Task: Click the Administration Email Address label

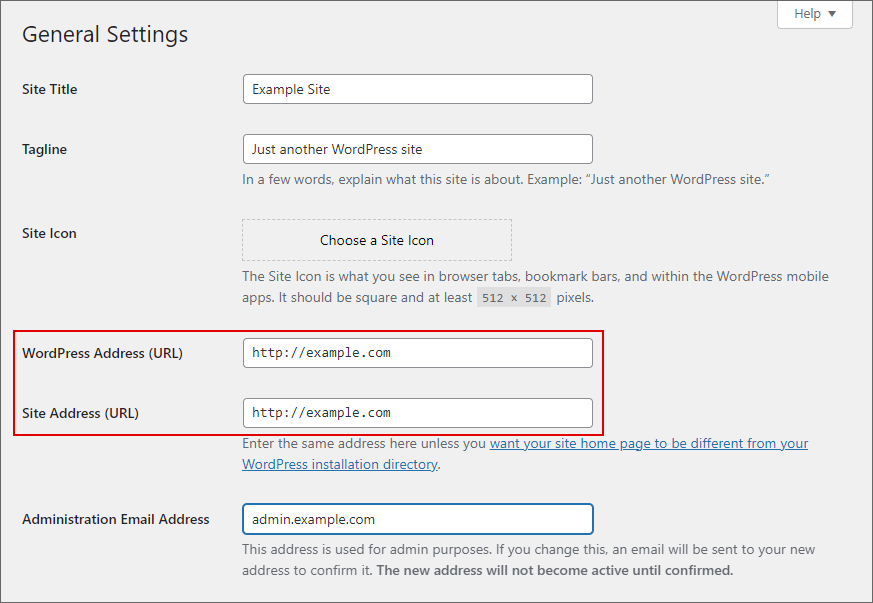Action: click(116, 519)
